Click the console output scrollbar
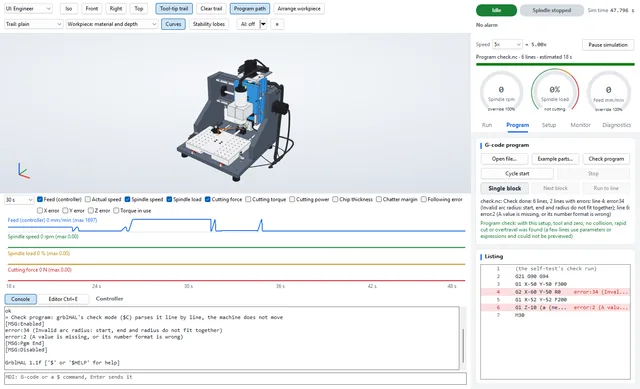This screenshot has height=389, width=640. [x=462, y=346]
